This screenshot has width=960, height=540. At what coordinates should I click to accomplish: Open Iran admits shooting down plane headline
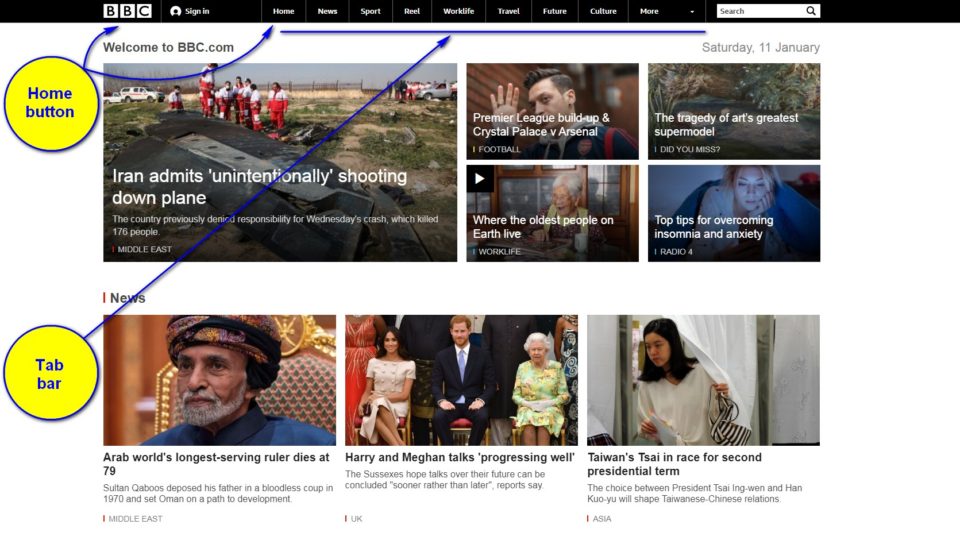point(259,187)
